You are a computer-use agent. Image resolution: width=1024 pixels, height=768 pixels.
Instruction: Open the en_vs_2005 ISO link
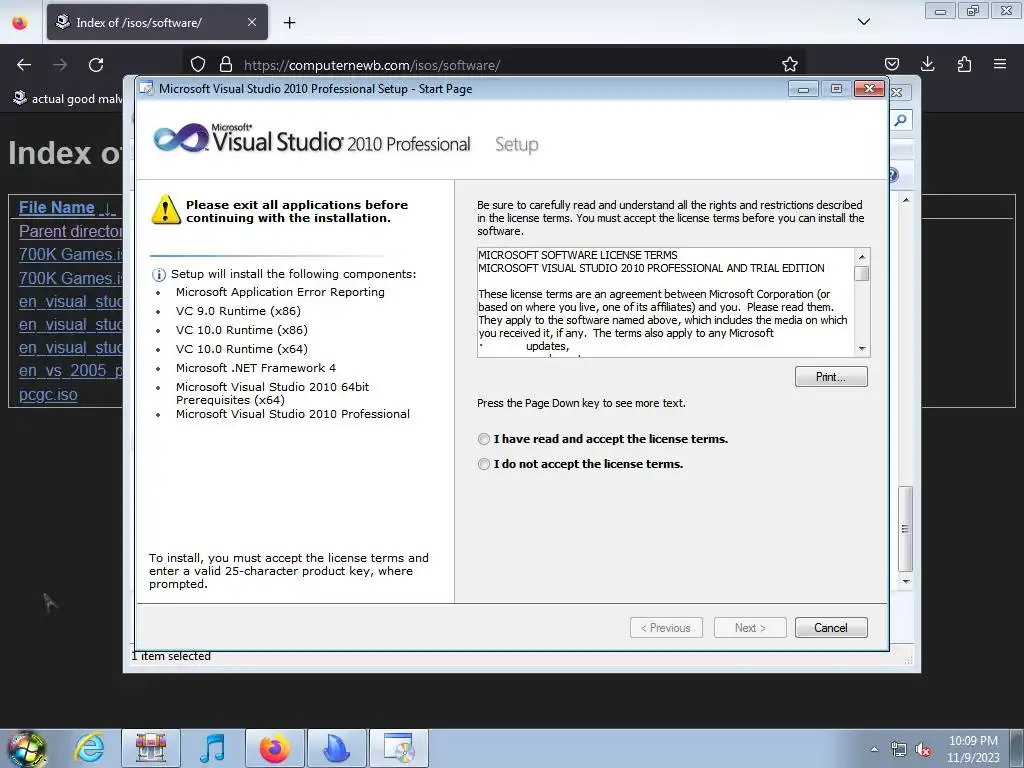tap(71, 371)
